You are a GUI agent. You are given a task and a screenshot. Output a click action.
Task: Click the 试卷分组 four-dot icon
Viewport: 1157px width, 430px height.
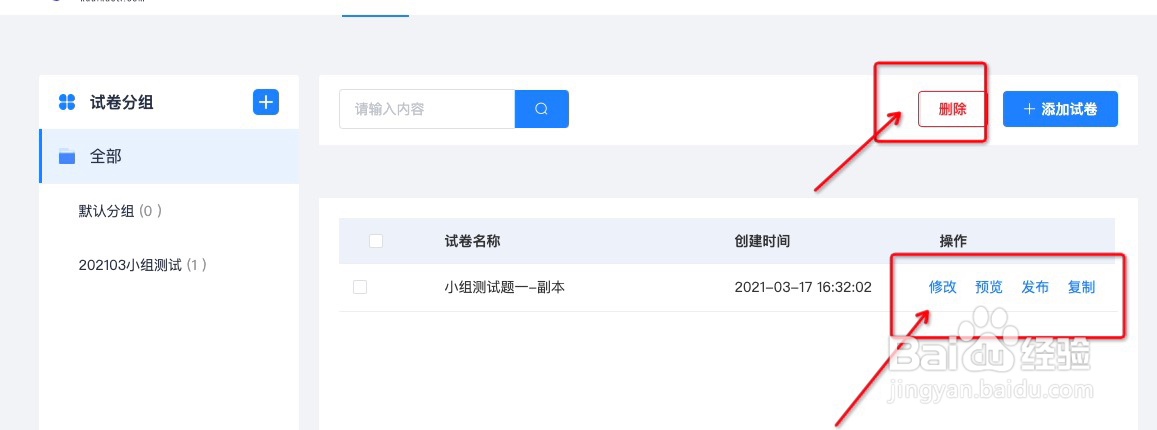tap(67, 102)
